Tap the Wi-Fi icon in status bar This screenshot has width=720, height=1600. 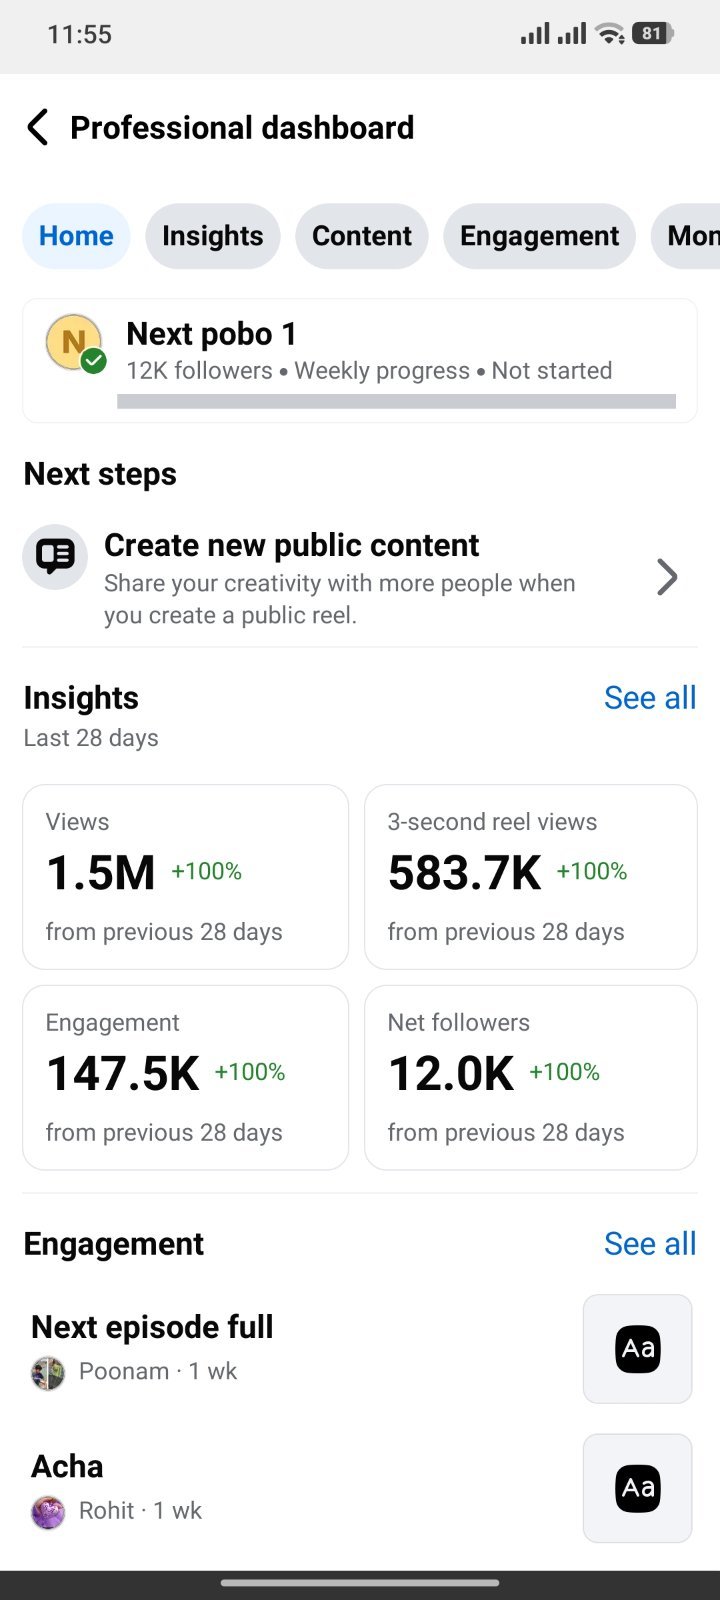click(x=609, y=34)
